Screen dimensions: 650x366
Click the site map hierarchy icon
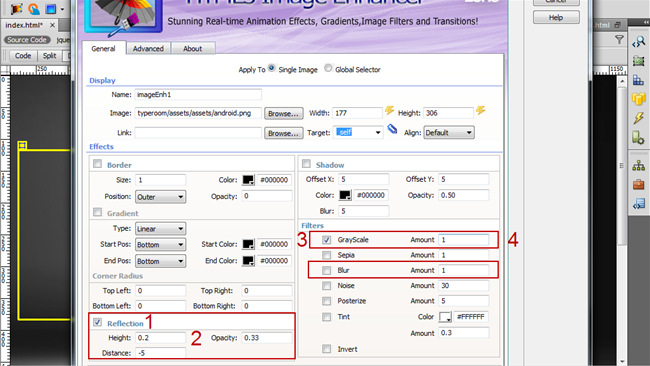[x=638, y=165]
